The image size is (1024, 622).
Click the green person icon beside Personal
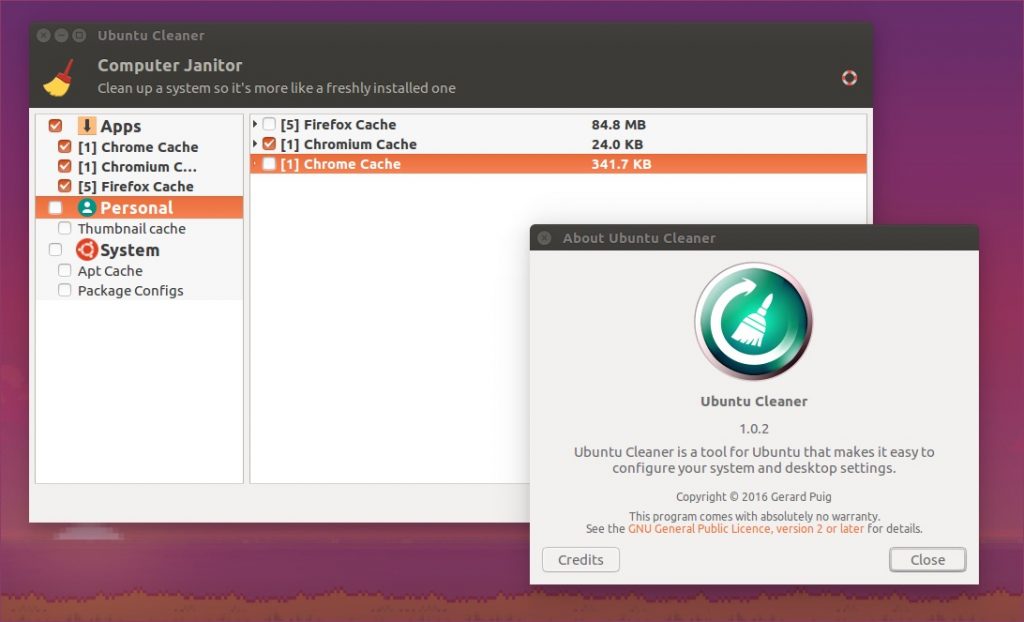point(90,207)
